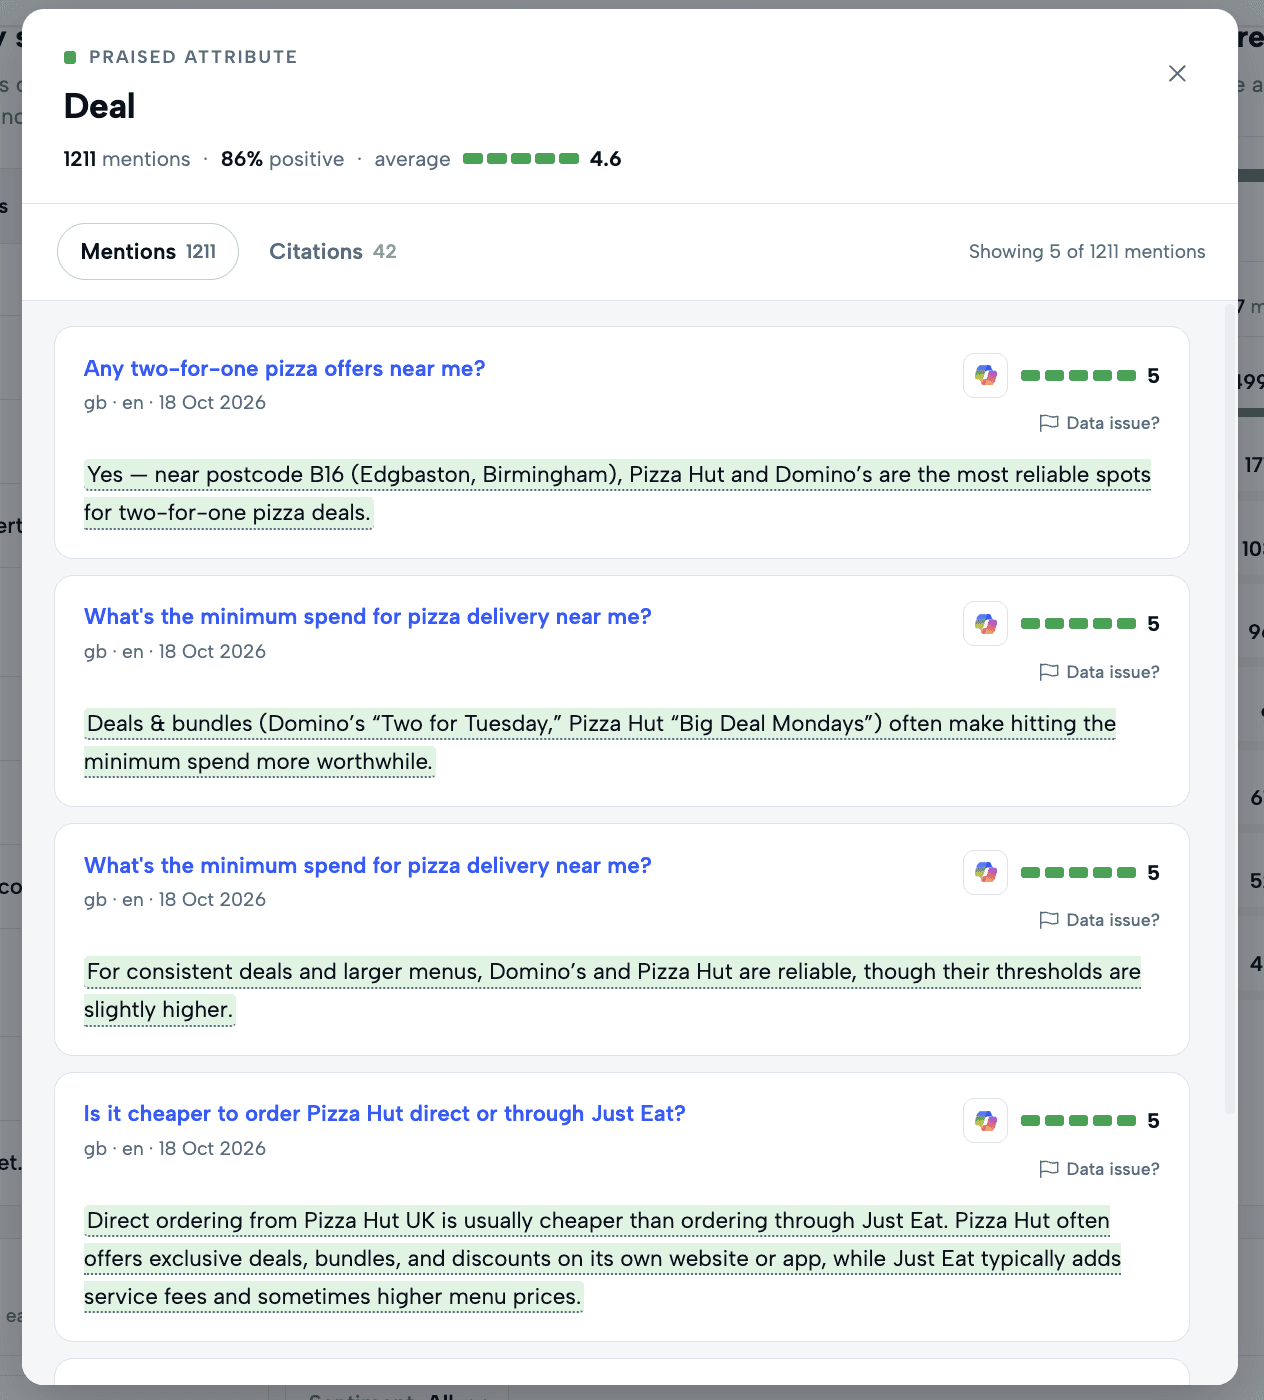This screenshot has height=1400, width=1264.
Task: Open the "Is it cheaper to order Pizza Hut direct" question
Action: 384,1113
